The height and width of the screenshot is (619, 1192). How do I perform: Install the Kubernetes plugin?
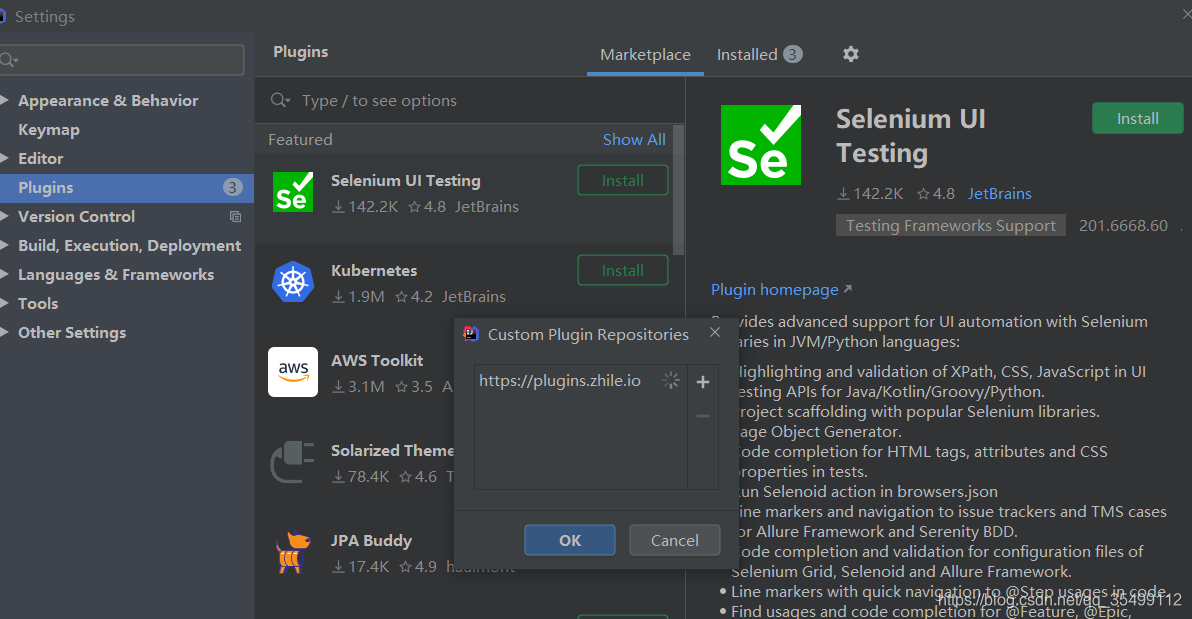pyautogui.click(x=623, y=270)
